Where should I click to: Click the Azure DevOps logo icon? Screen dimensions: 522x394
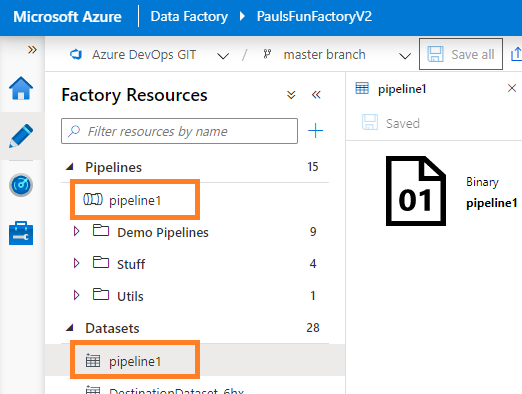coord(76,54)
